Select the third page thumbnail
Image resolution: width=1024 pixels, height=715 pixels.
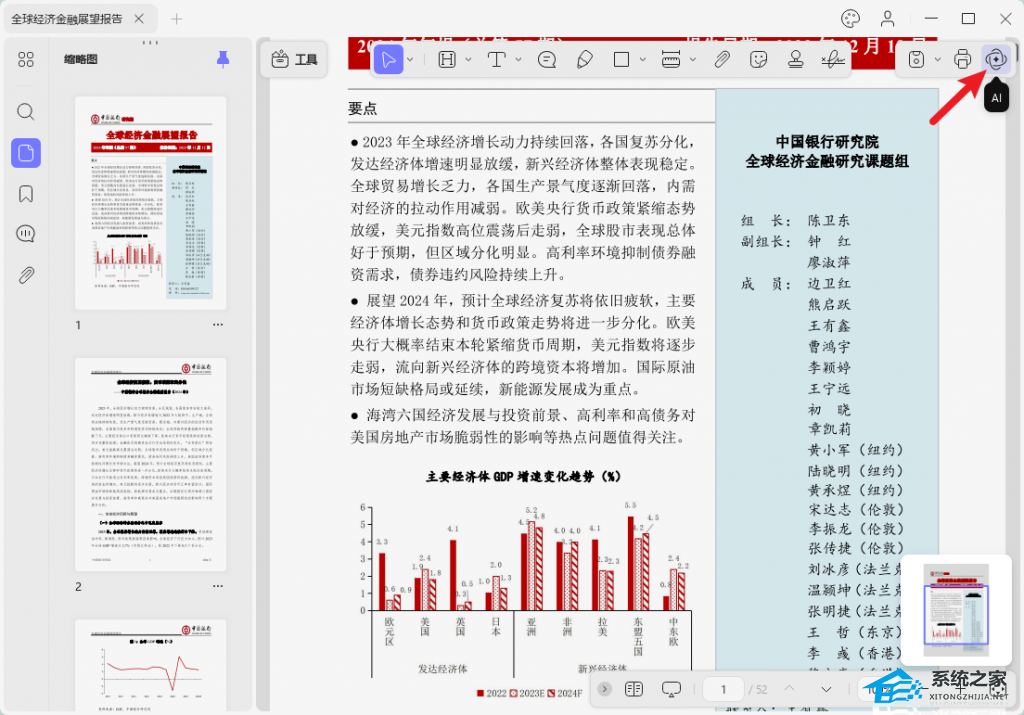(x=150, y=665)
